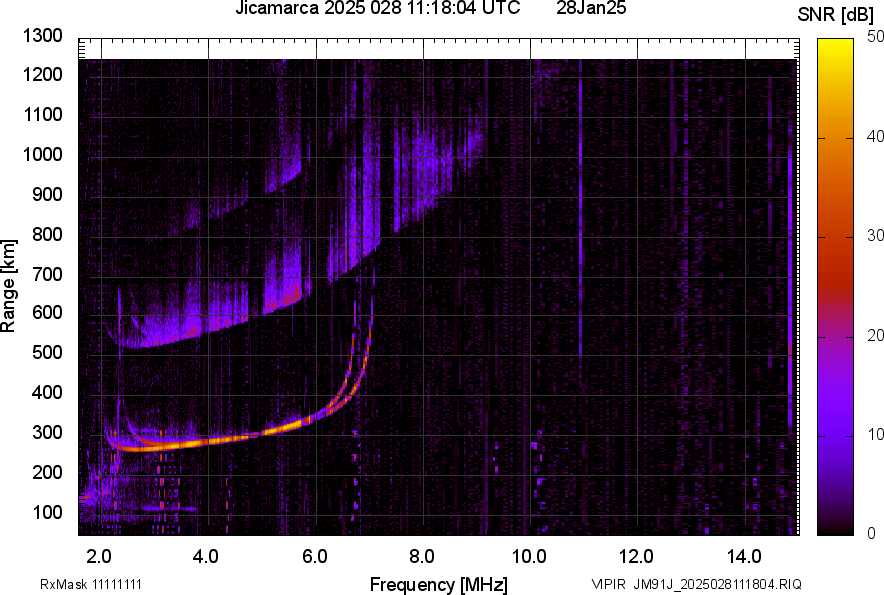The height and width of the screenshot is (595, 884).
Task: Click the Jicamarca timestamp title text
Action: pyautogui.click(x=377, y=9)
